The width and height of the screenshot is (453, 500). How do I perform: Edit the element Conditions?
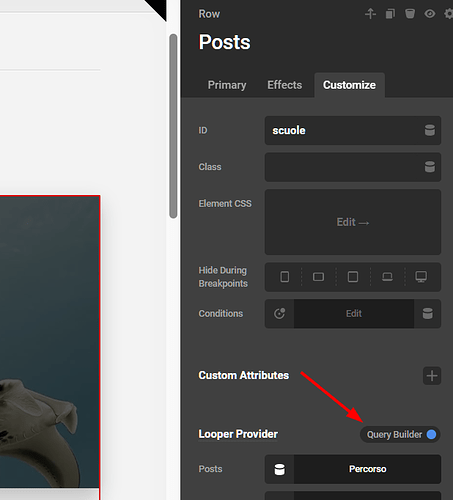pos(354,314)
